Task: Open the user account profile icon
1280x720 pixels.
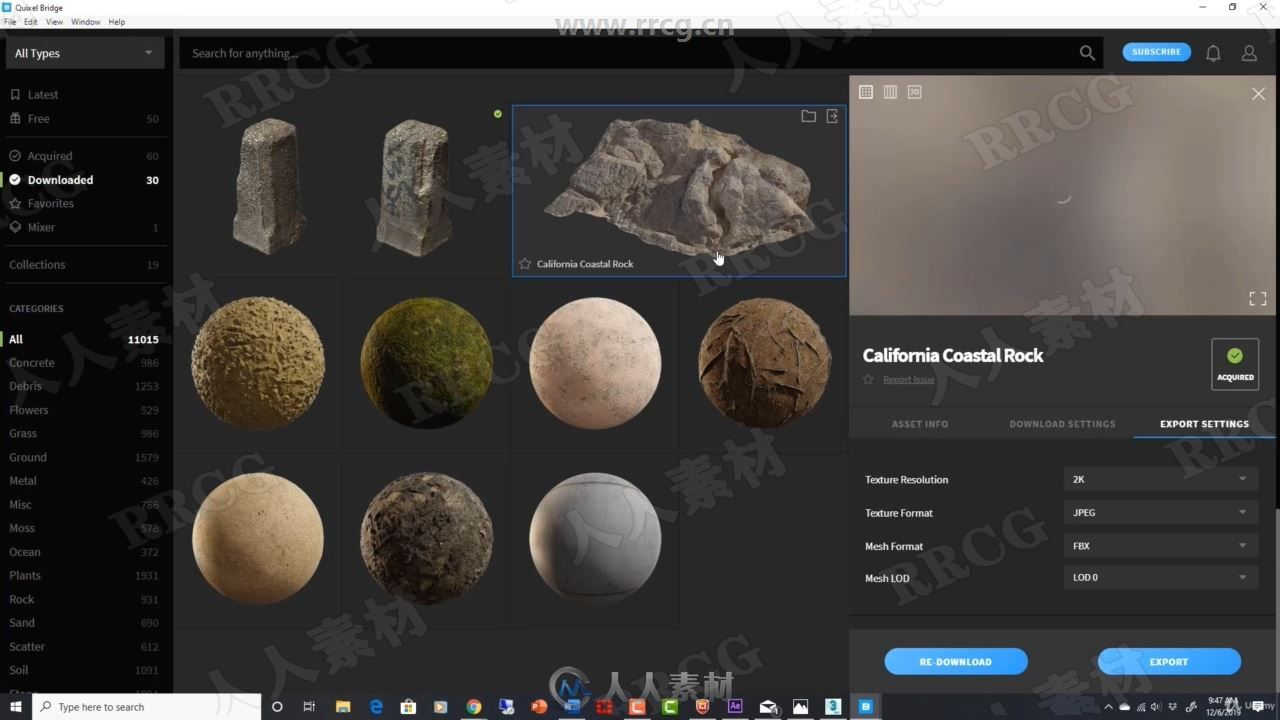Action: pyautogui.click(x=1249, y=53)
